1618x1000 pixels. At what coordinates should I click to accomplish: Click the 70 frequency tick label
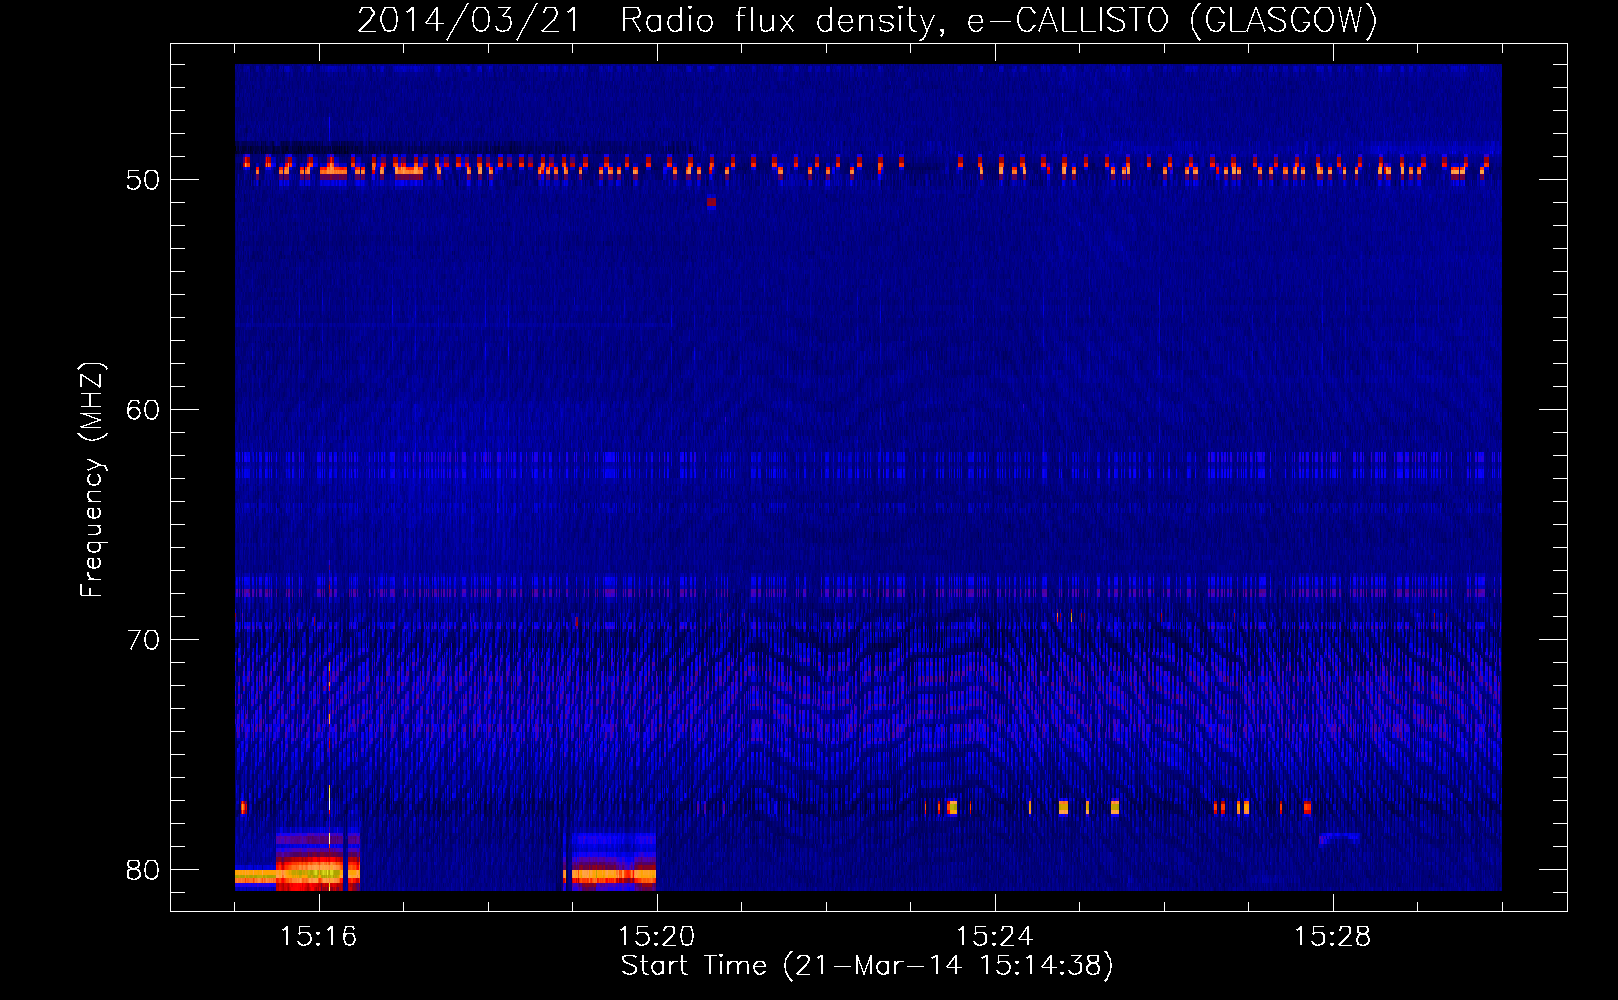[x=143, y=640]
